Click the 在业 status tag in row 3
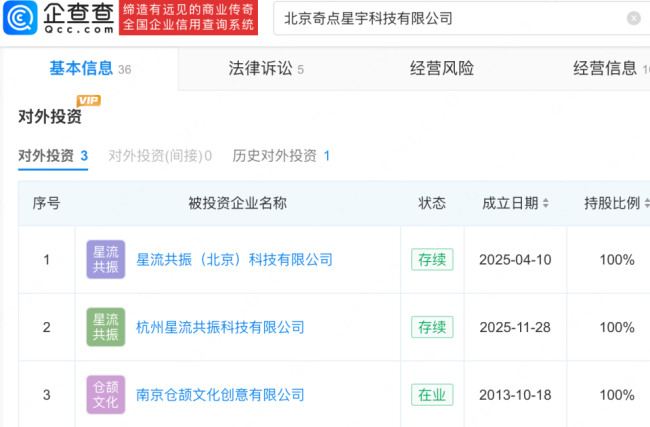 [x=432, y=394]
